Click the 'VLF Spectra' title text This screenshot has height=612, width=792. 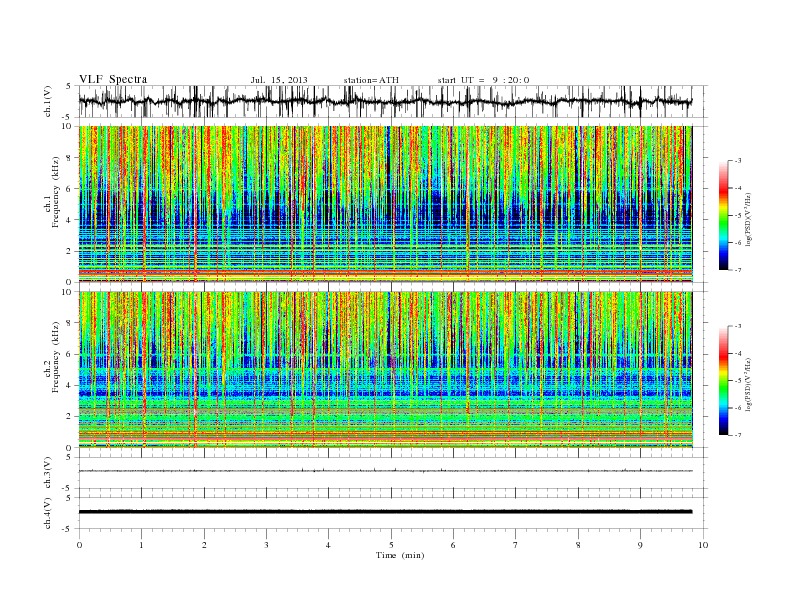coord(113,79)
